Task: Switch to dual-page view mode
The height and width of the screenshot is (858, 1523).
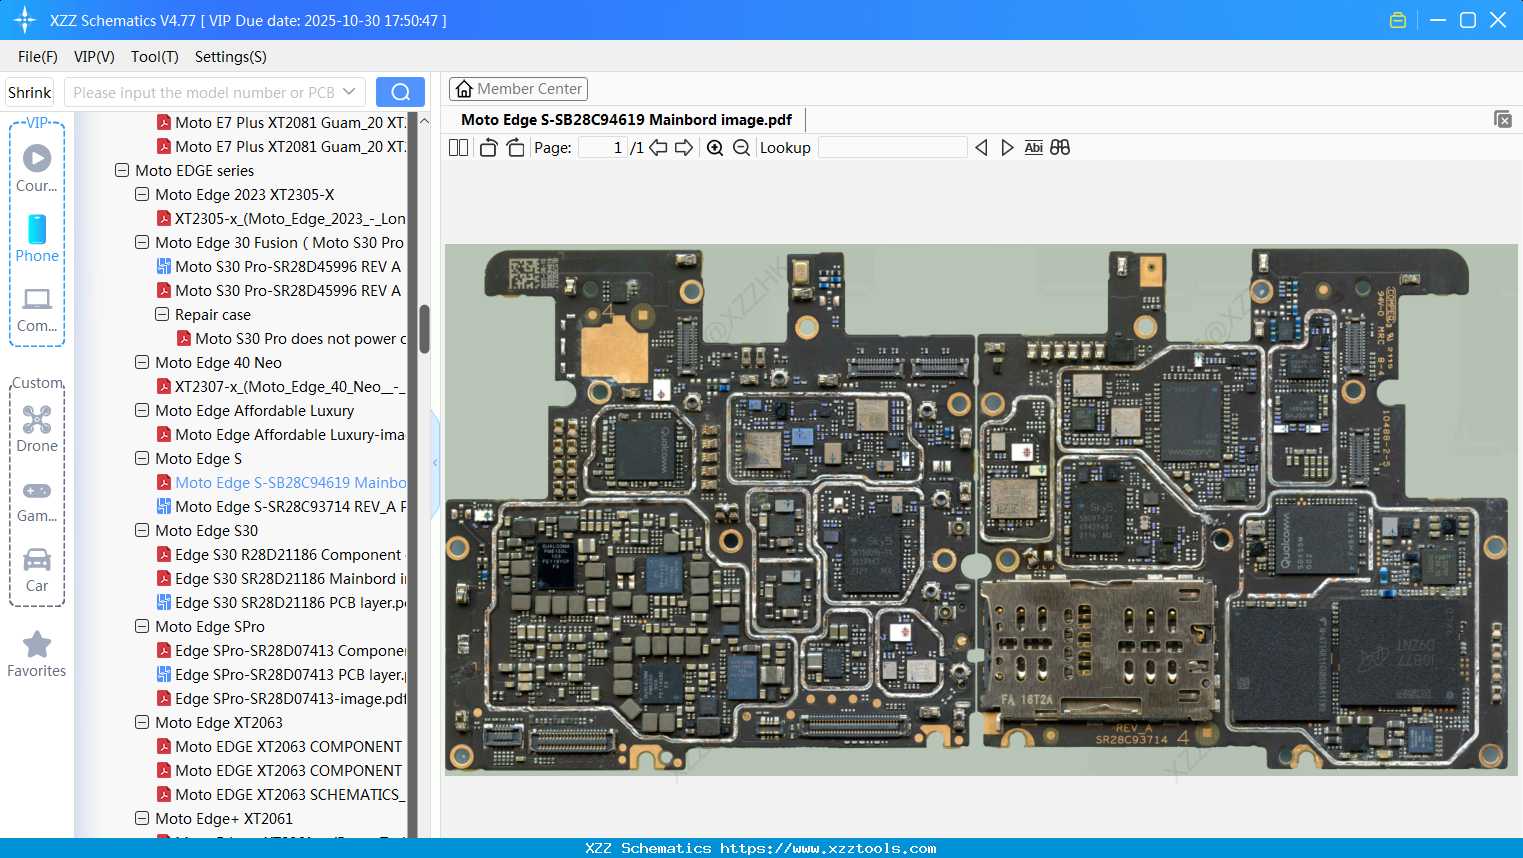Action: pos(458,147)
